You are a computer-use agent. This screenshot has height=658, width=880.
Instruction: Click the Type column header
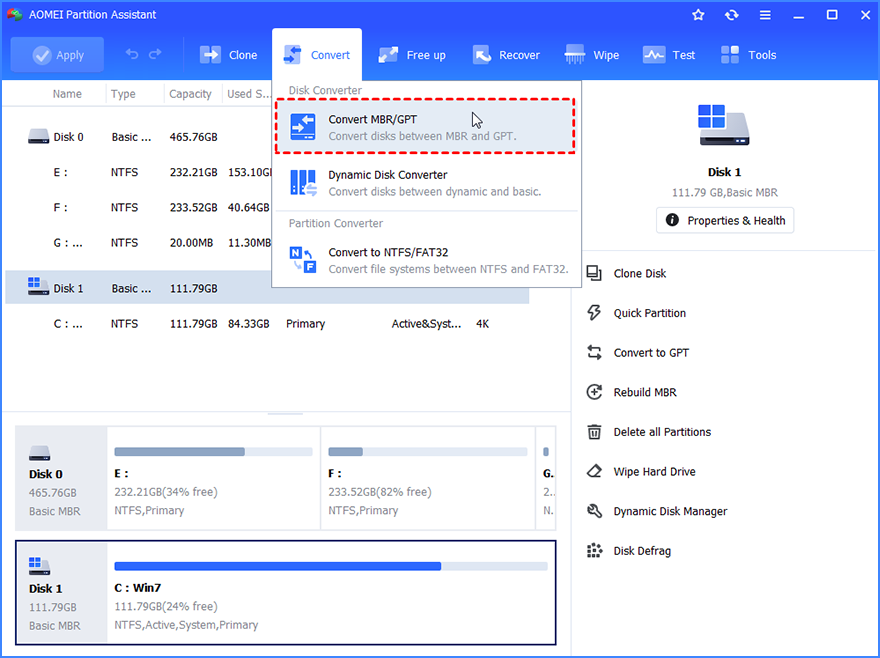[123, 94]
